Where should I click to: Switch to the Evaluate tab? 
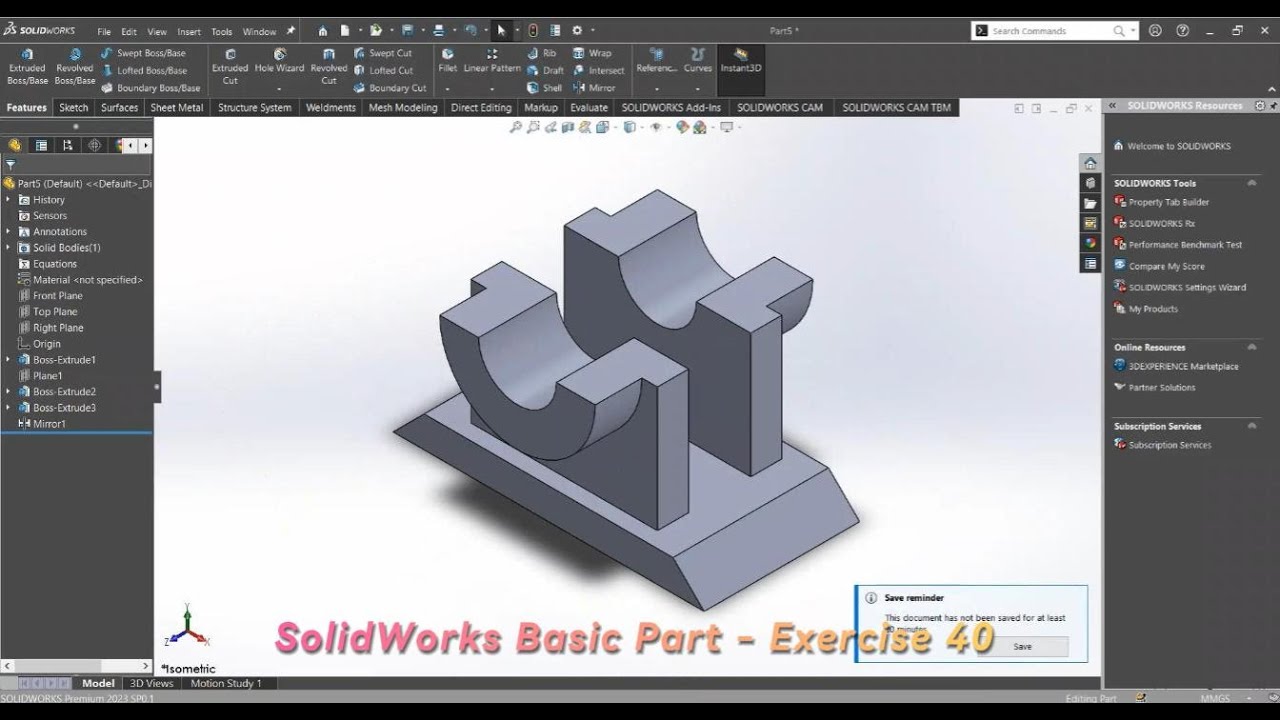[589, 107]
